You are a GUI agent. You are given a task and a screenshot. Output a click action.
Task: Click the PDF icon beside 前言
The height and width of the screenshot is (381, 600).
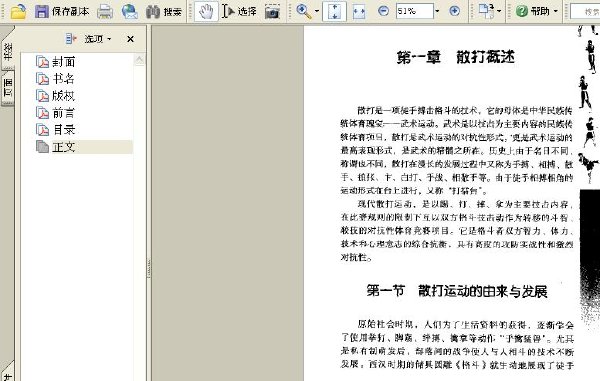click(x=42, y=113)
